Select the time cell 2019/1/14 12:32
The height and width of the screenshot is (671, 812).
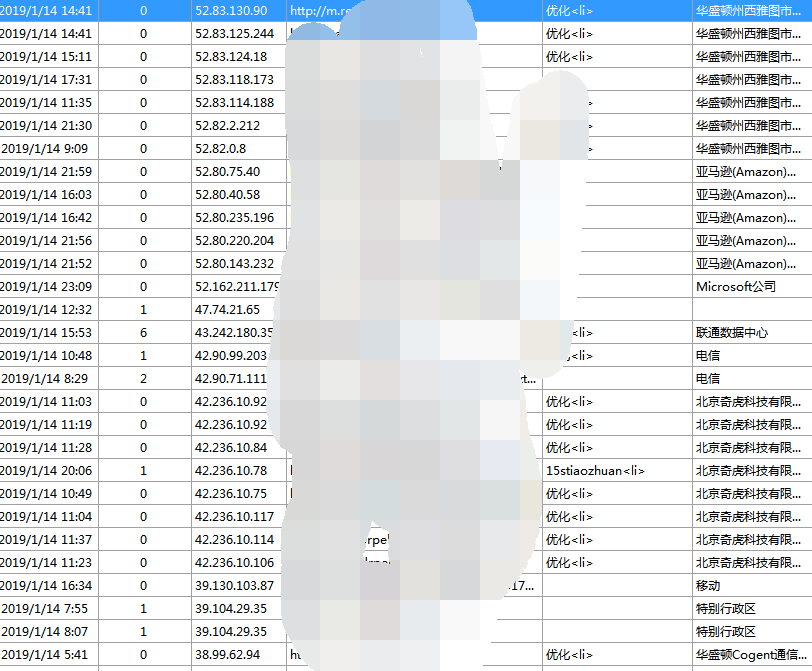click(x=46, y=310)
